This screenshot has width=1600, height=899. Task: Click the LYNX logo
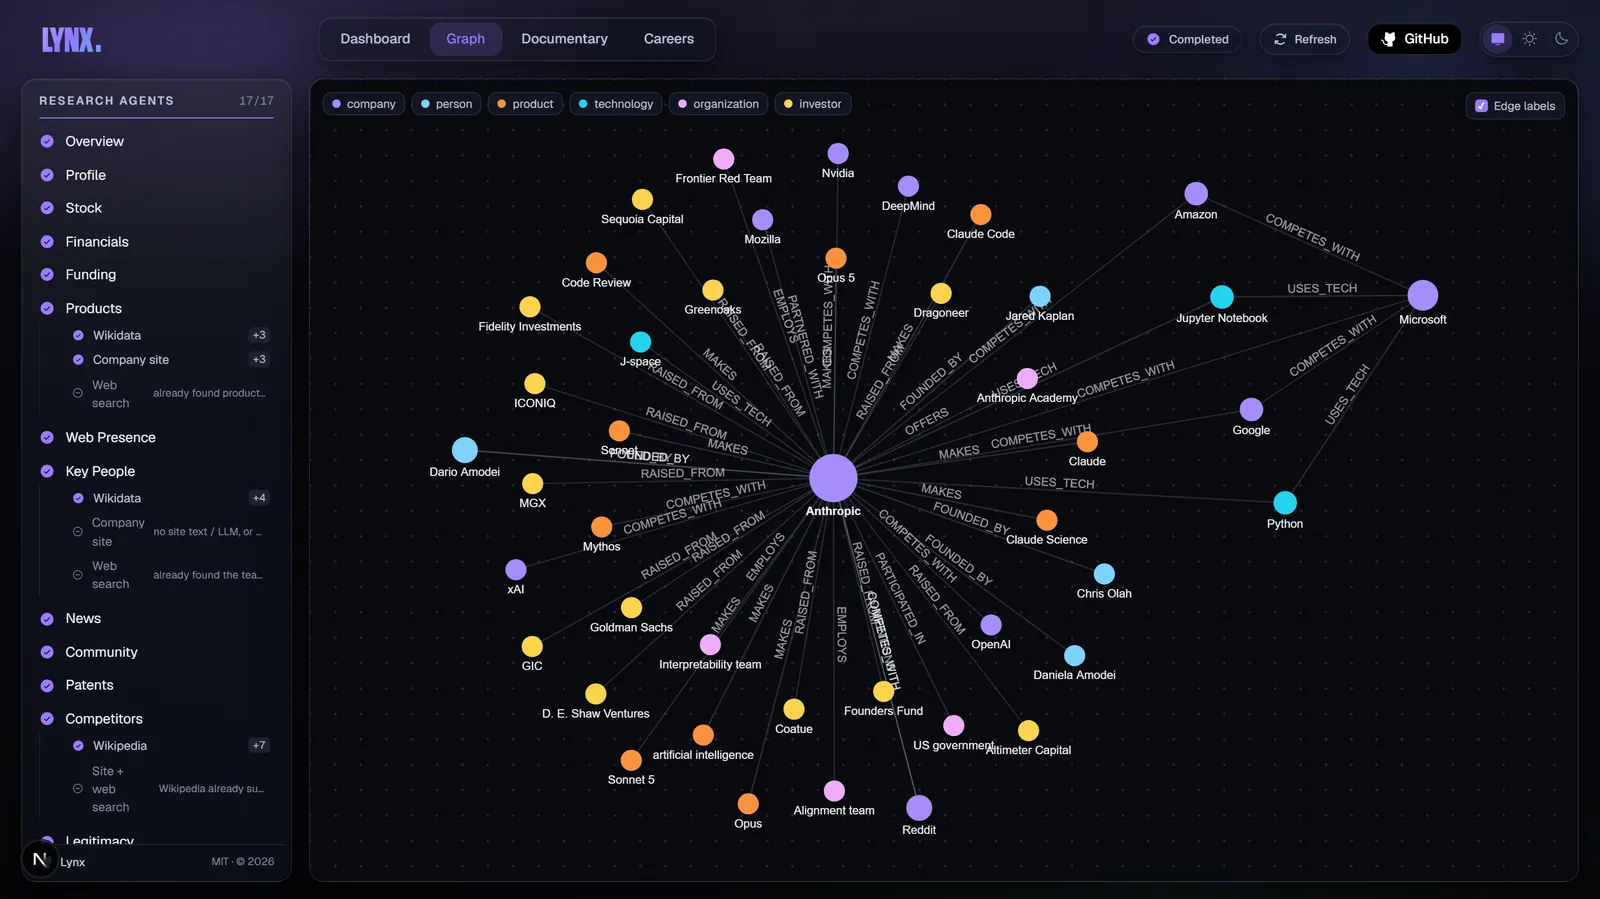71,40
